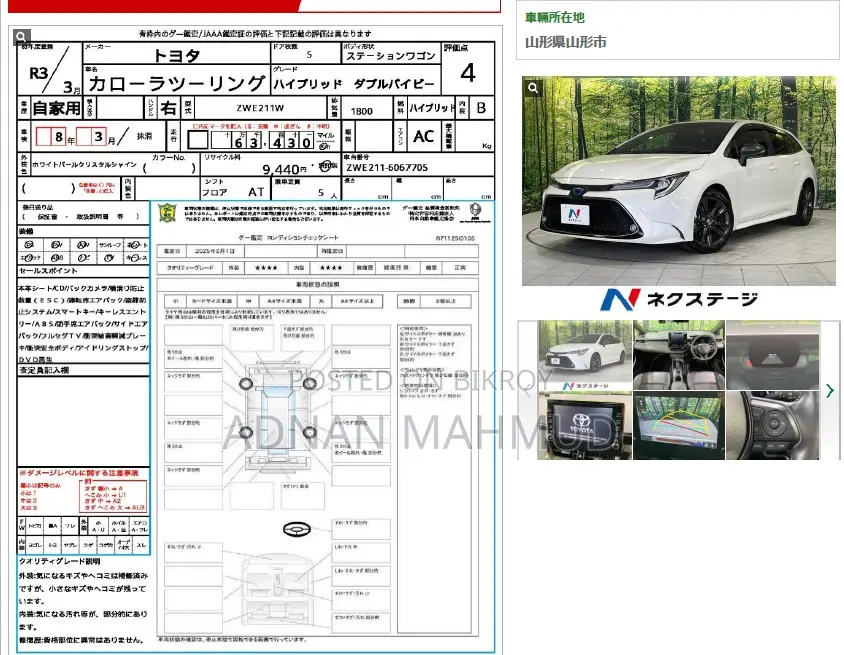Screen dimensions: 844x655
Task: Click the model code ZWE211W
Action: pyautogui.click(x=260, y=108)
